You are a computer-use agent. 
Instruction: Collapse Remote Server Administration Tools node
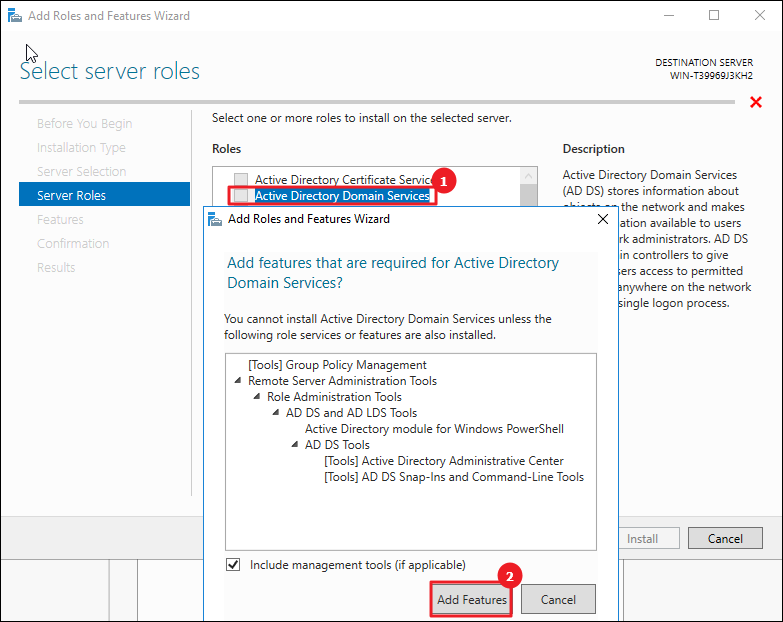click(238, 380)
